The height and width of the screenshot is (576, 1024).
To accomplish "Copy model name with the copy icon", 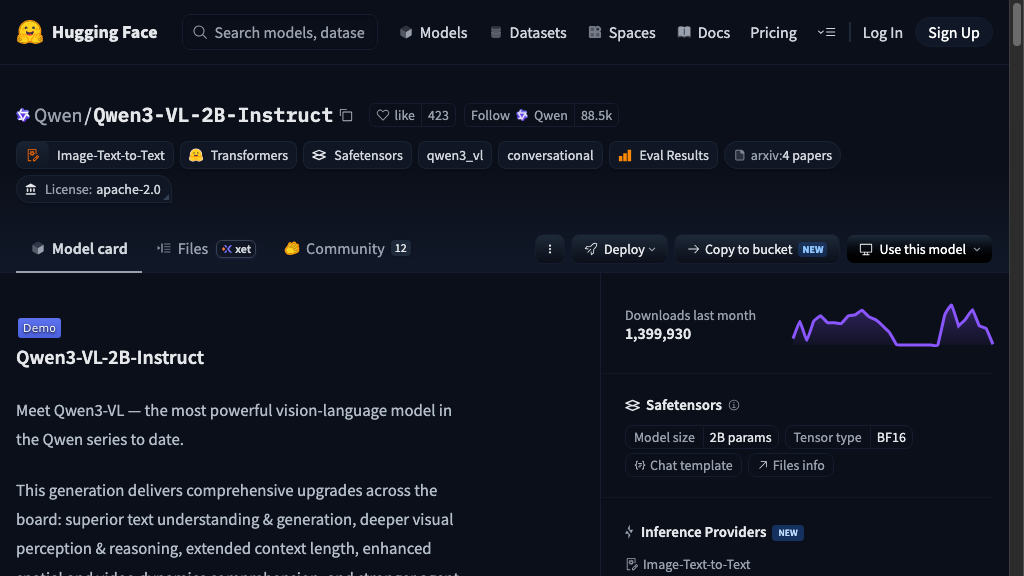I will pyautogui.click(x=346, y=116).
